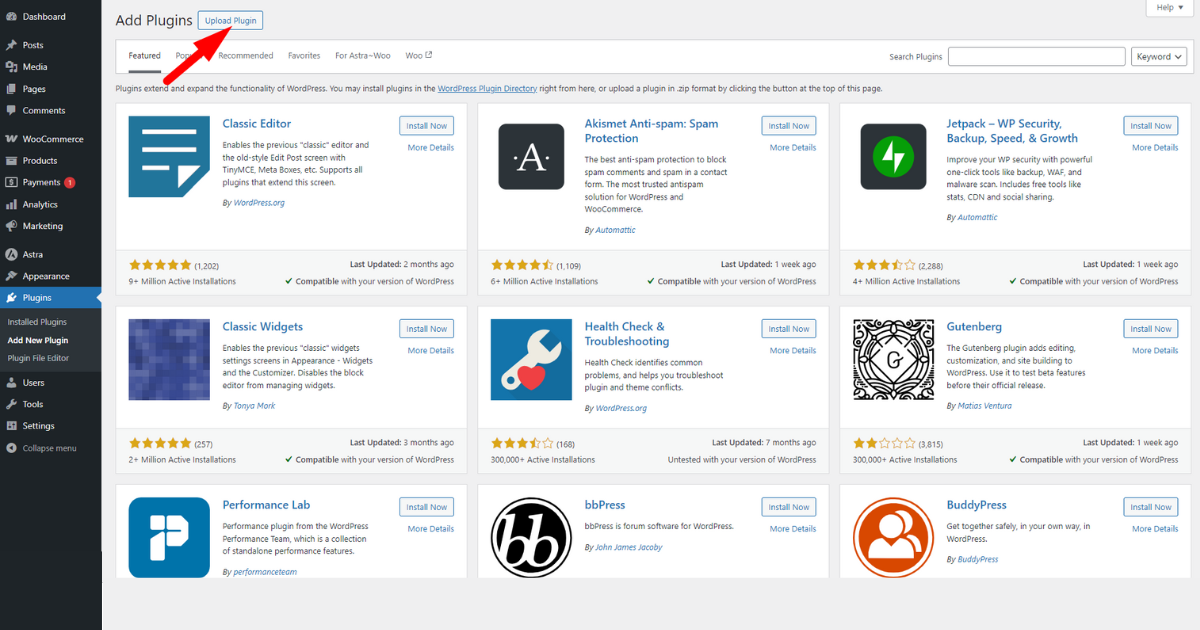Click the Astra logo icon
The image size is (1200, 630).
pyautogui.click(x=10, y=255)
